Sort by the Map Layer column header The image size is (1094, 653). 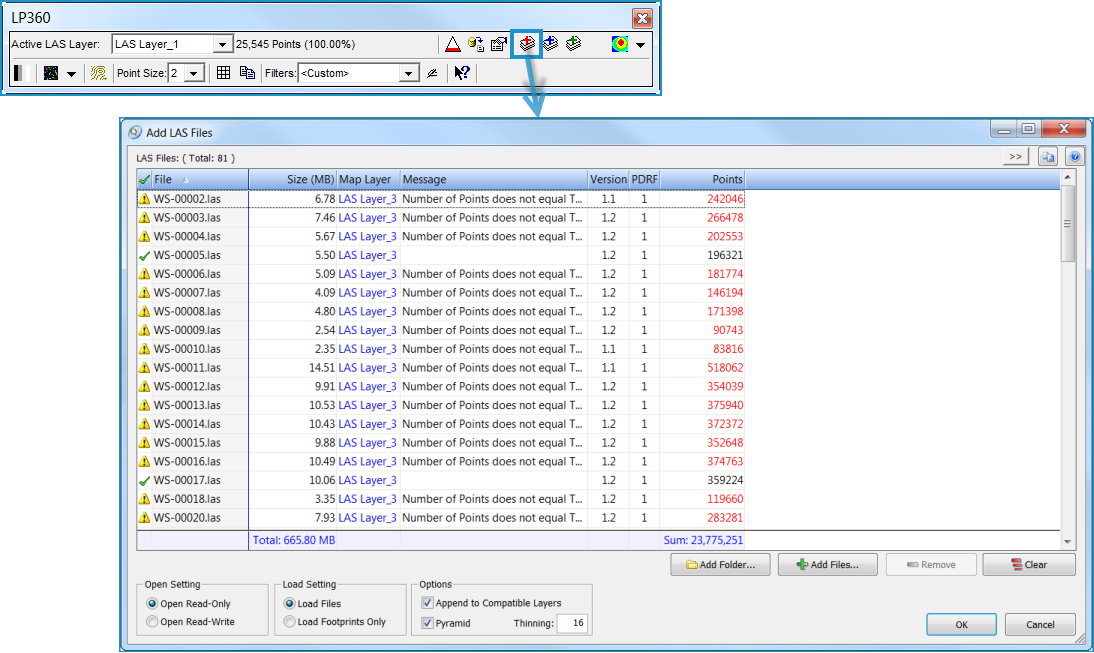[368, 179]
